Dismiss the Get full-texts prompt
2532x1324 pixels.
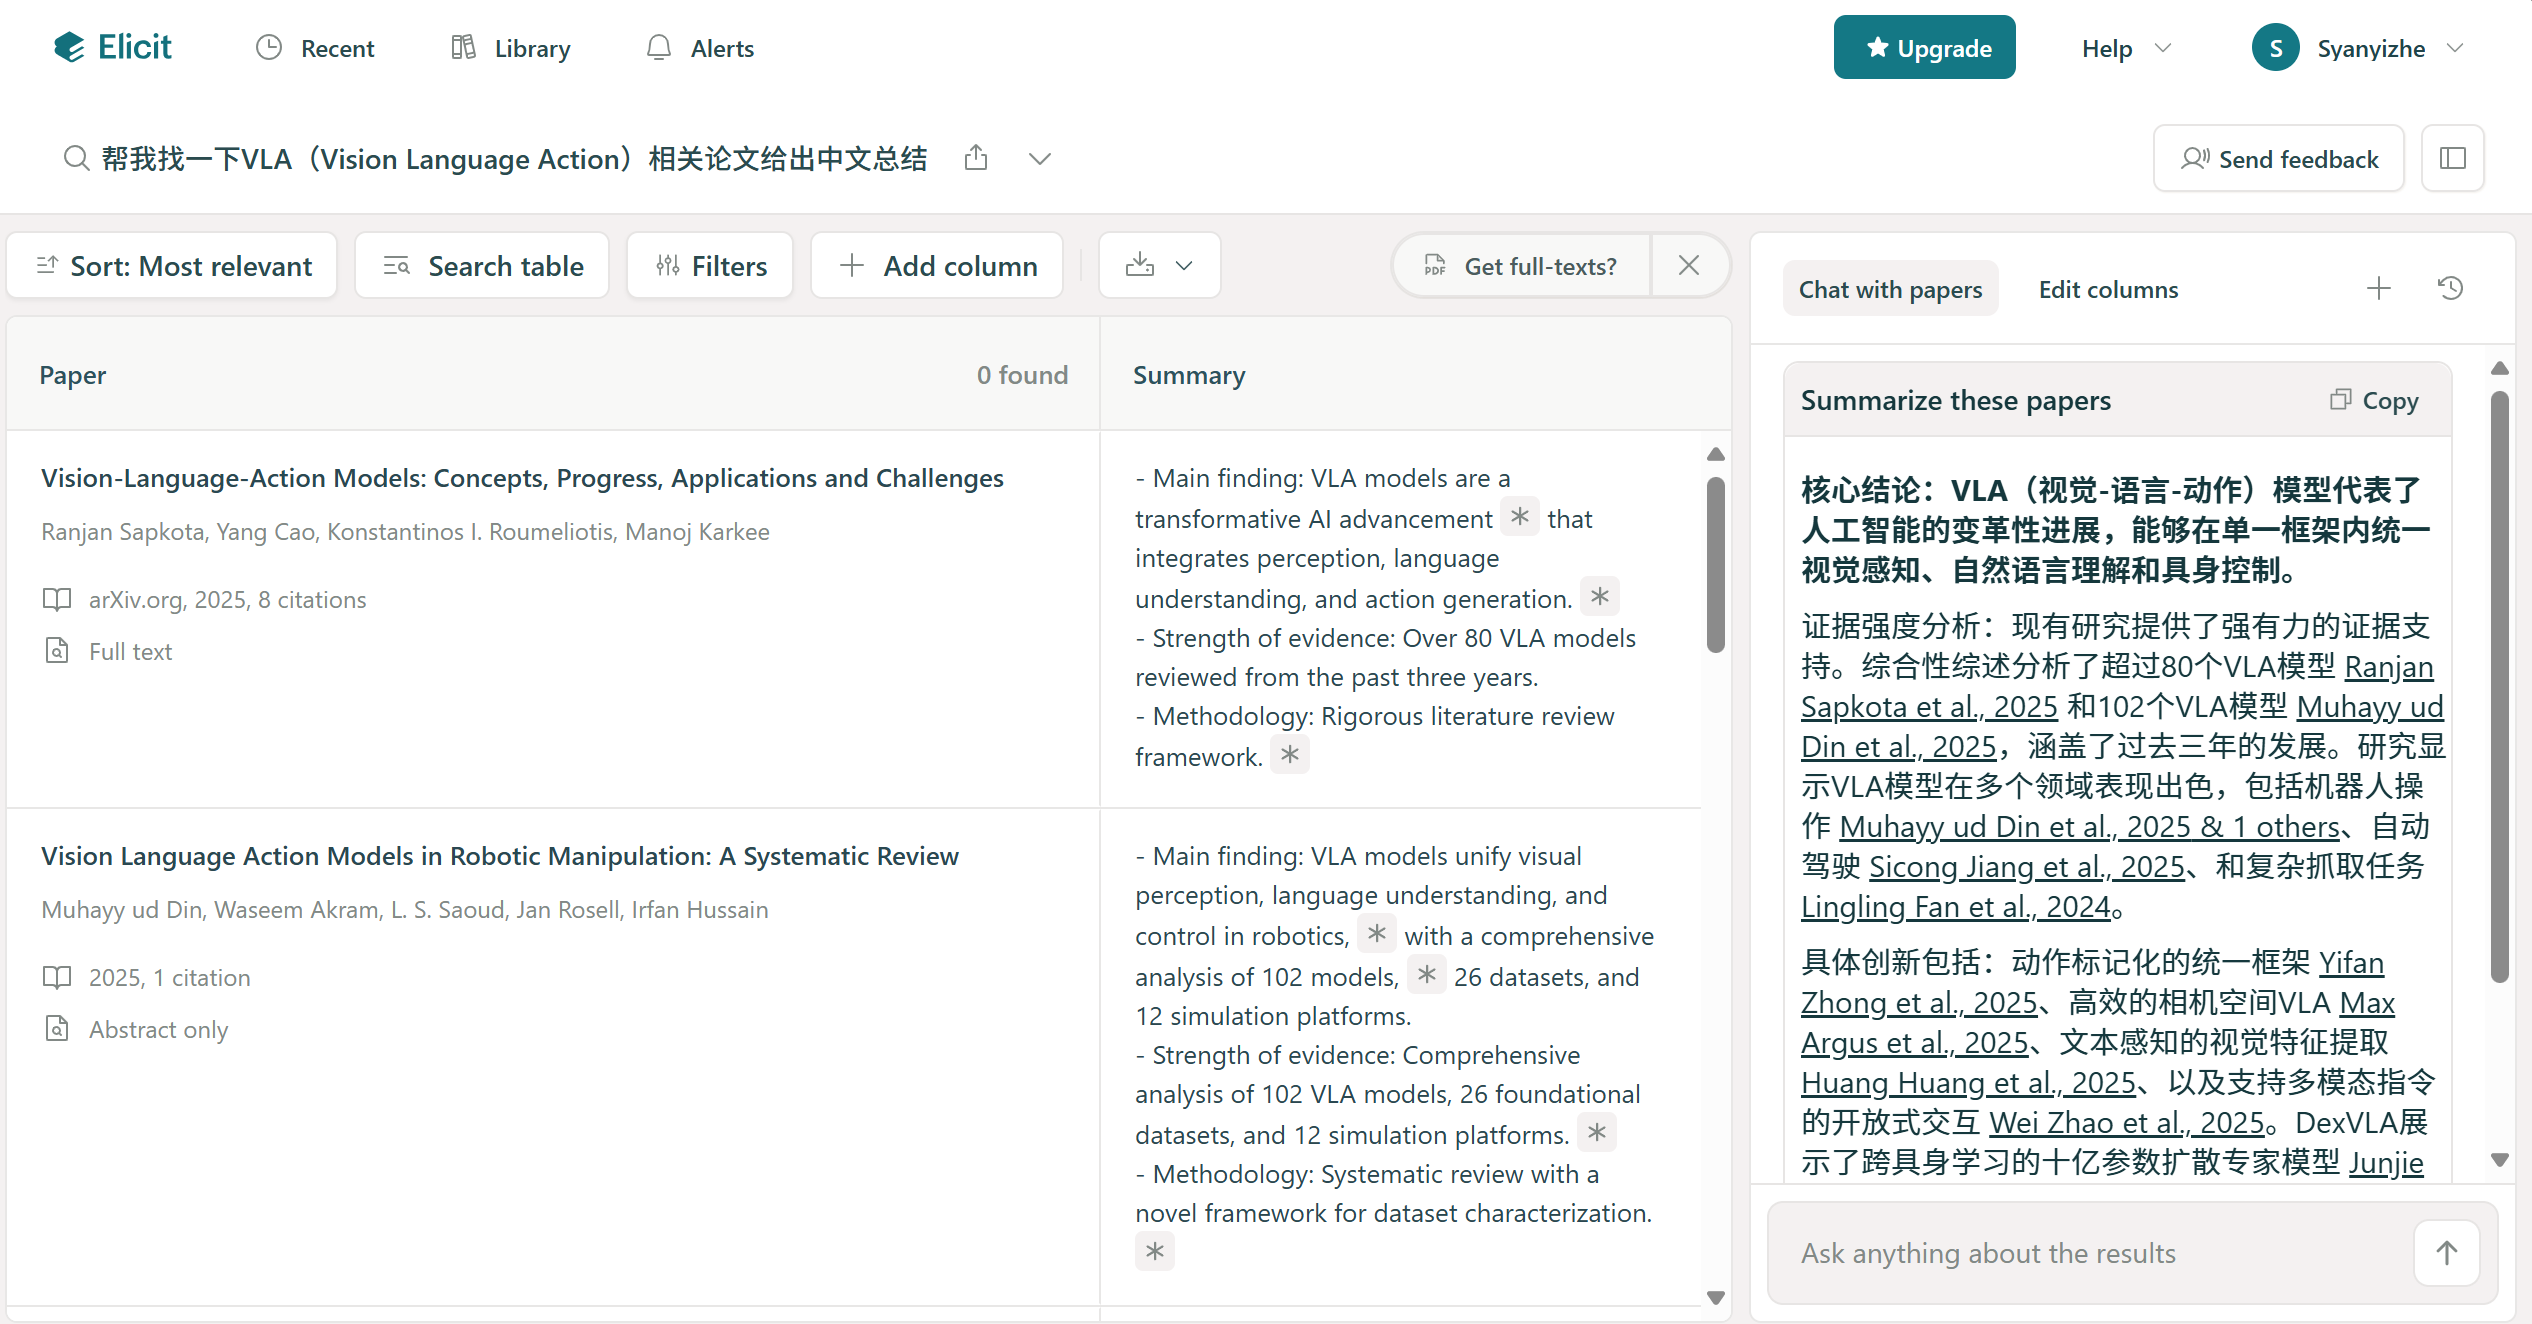(1689, 265)
